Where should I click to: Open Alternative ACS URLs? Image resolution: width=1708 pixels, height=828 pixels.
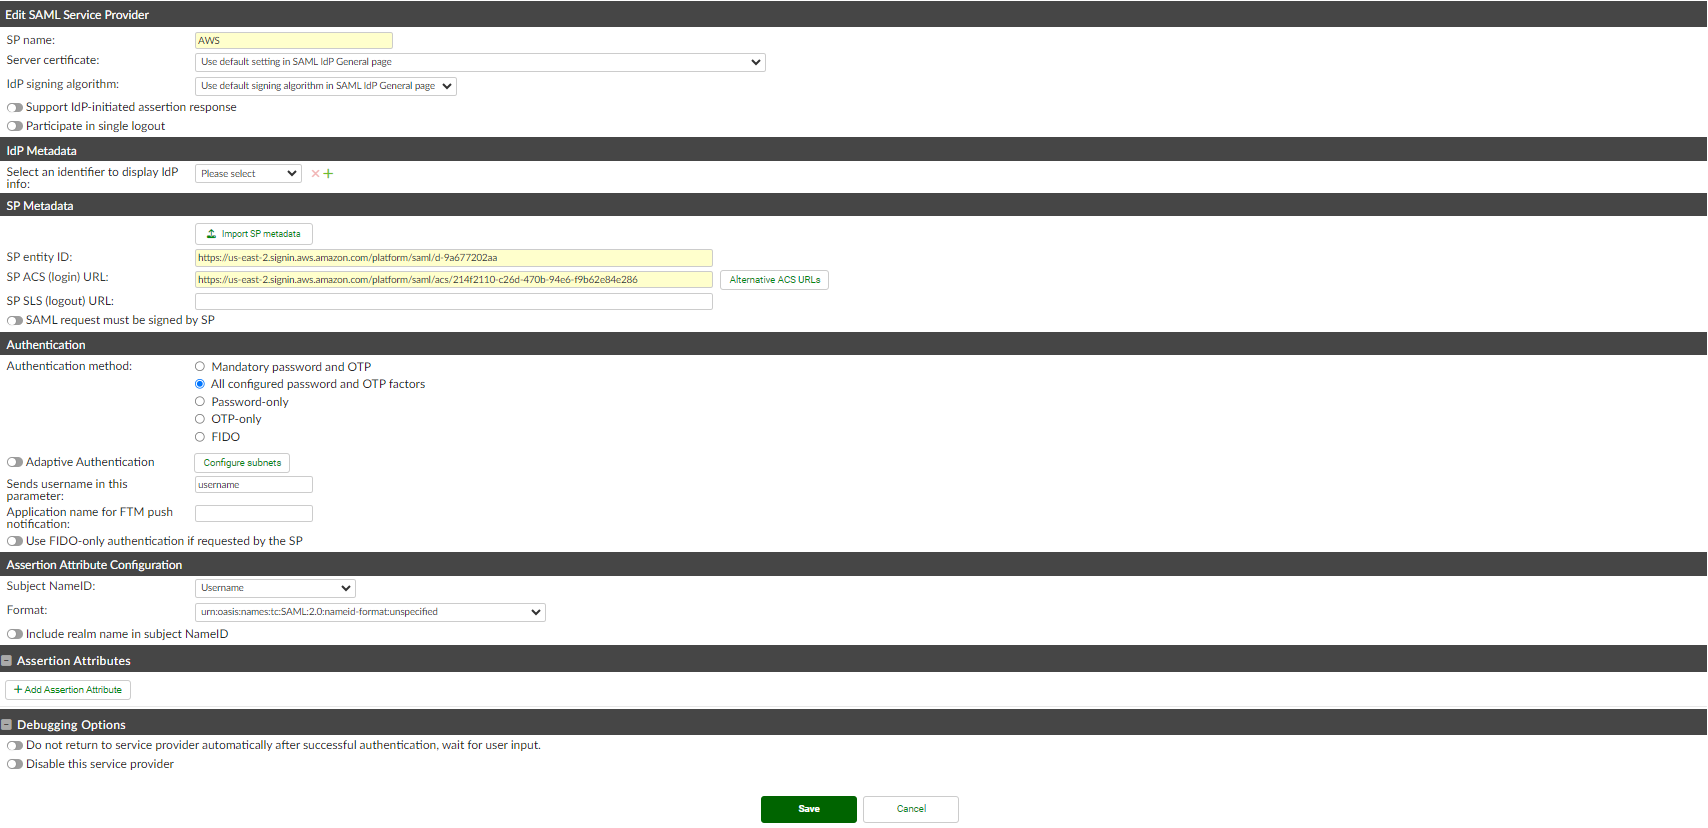pos(775,280)
